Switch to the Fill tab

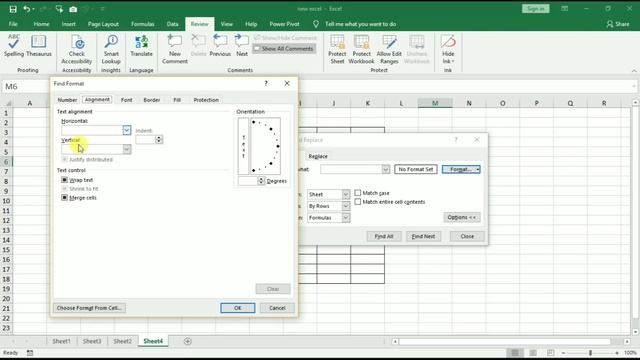tap(177, 100)
